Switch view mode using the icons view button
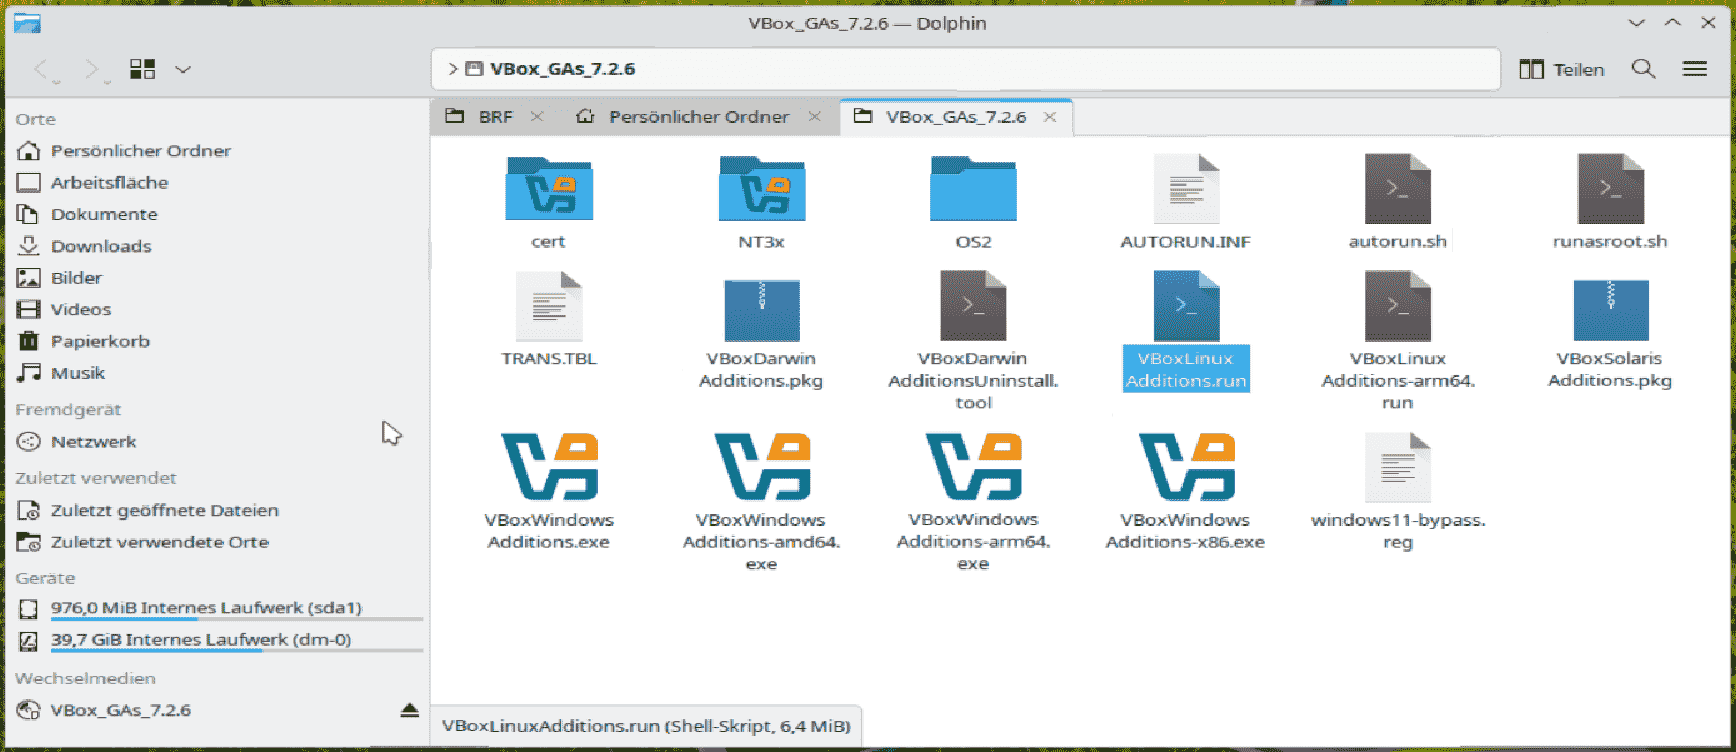Viewport: 1736px width, 752px height. click(x=143, y=69)
